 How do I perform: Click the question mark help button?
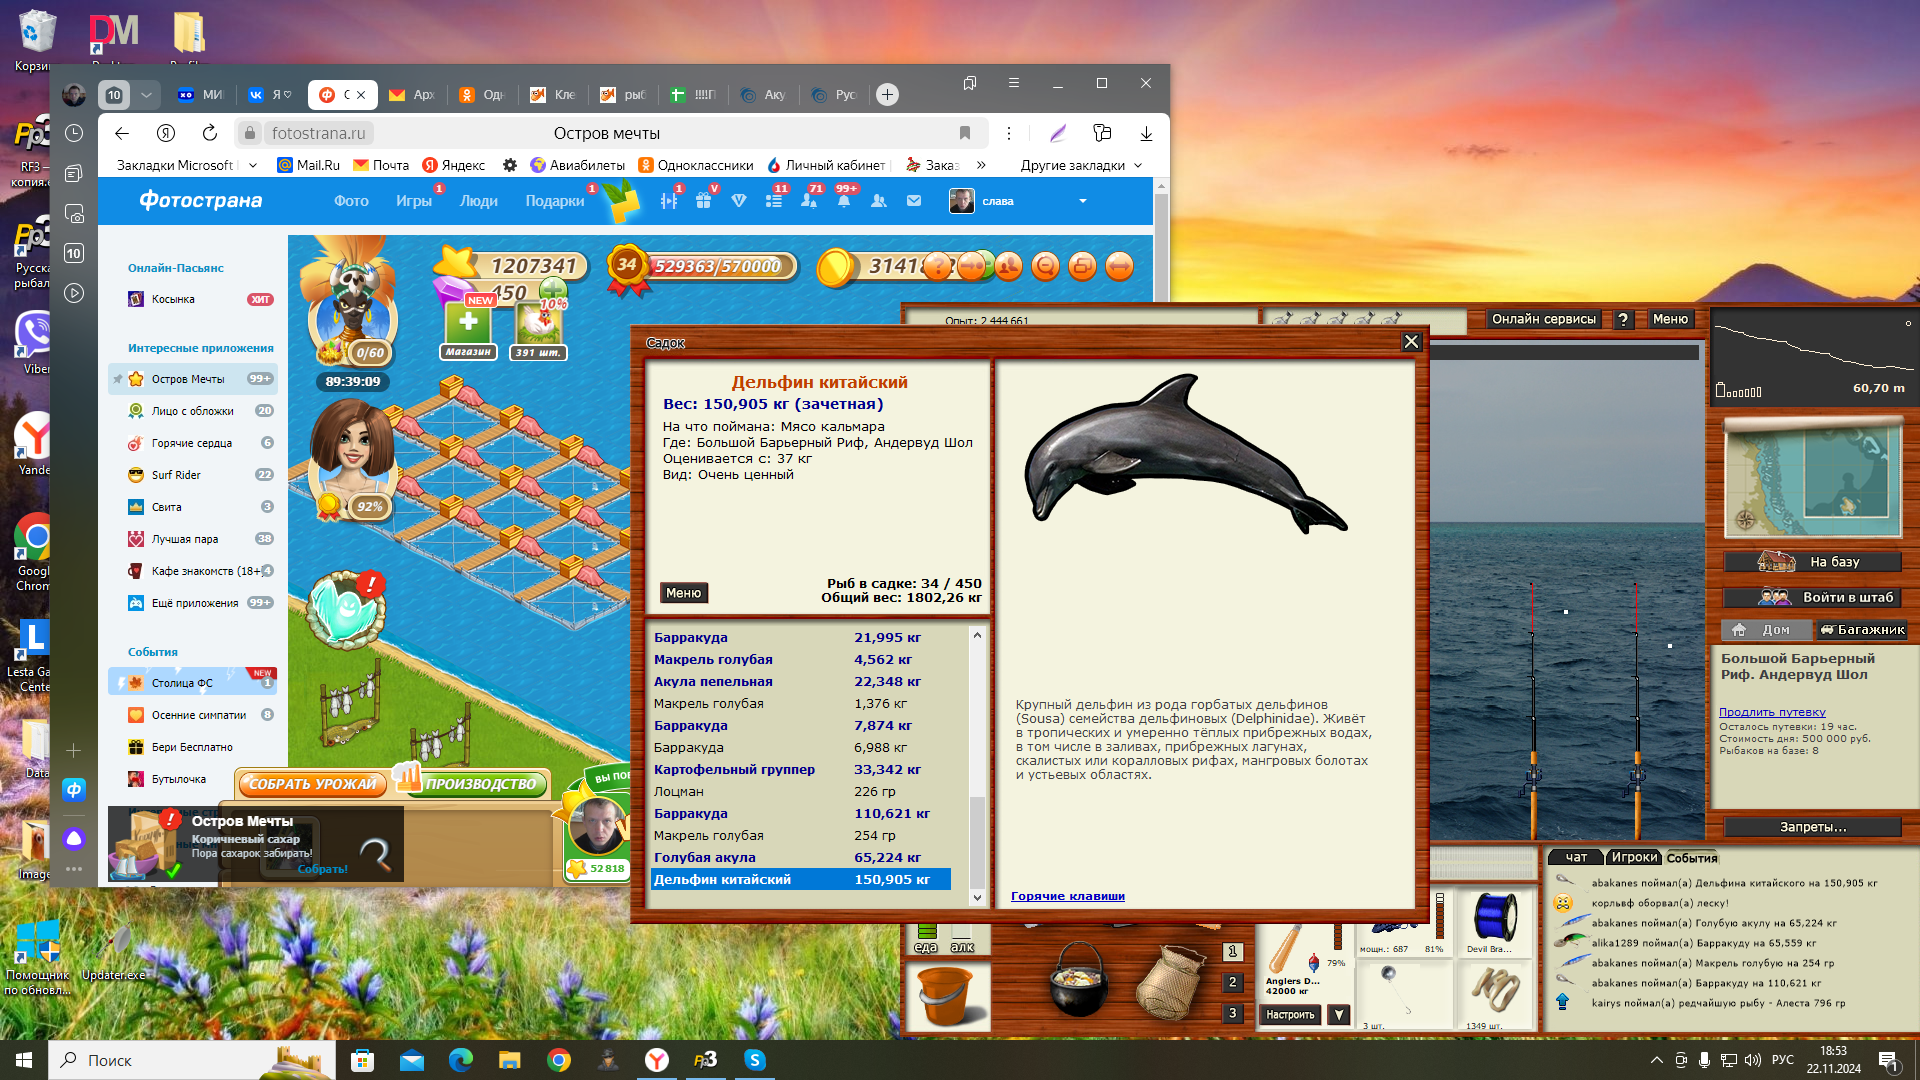coord(1623,319)
